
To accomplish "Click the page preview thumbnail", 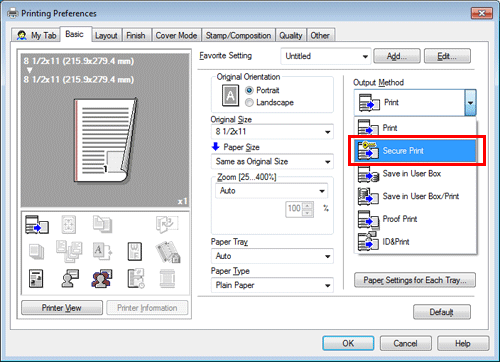I will click(105, 140).
